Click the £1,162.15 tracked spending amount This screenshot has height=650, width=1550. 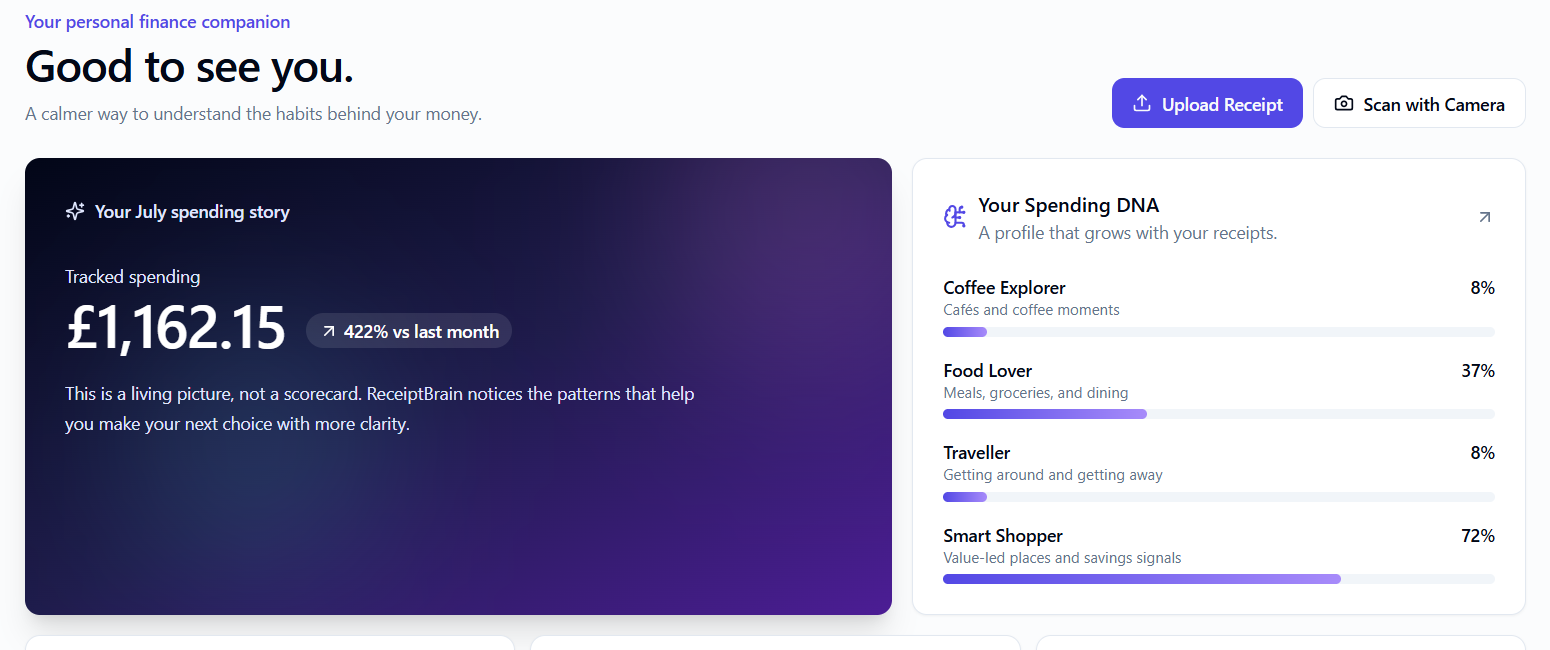(176, 329)
